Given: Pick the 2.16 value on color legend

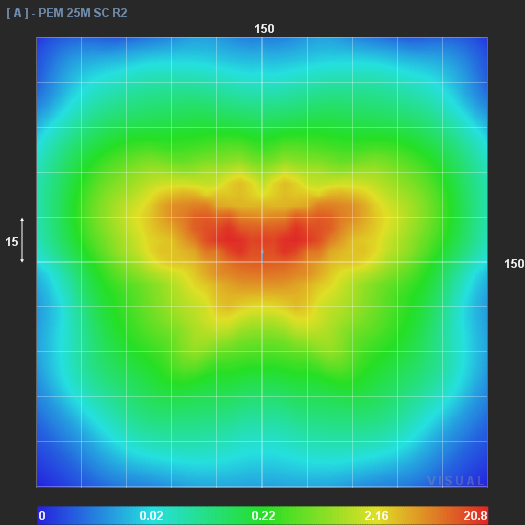Looking at the screenshot, I should [376, 515].
